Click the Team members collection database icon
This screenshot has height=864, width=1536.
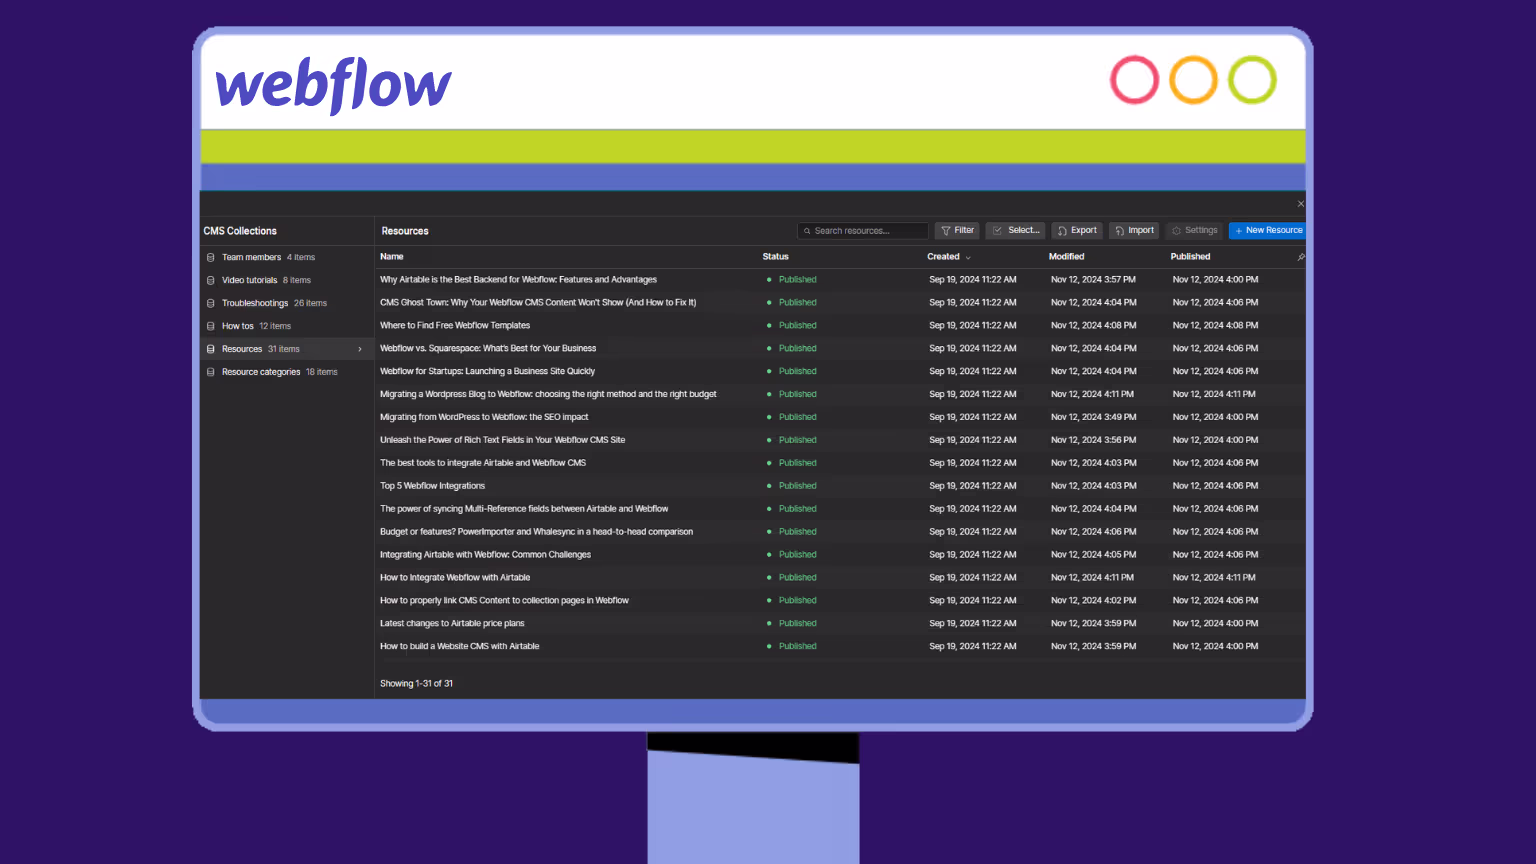tap(210, 257)
